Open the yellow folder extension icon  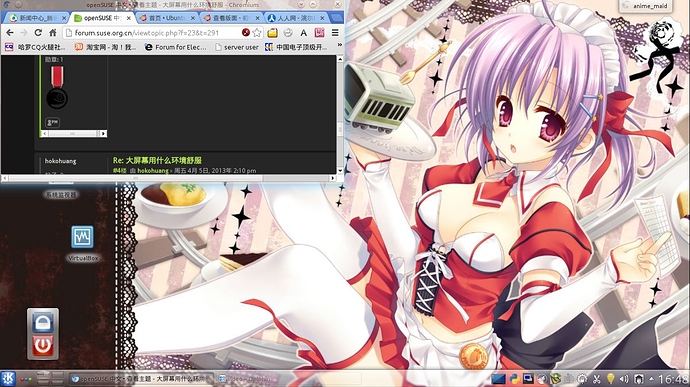coord(272,33)
